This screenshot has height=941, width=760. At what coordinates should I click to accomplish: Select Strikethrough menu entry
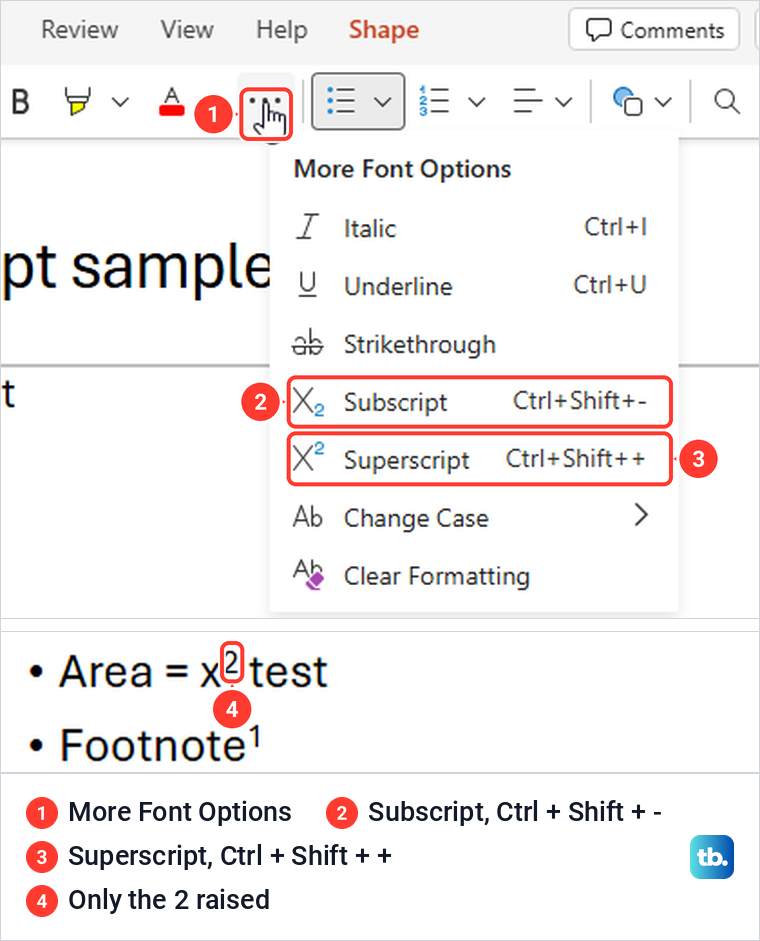click(x=474, y=344)
